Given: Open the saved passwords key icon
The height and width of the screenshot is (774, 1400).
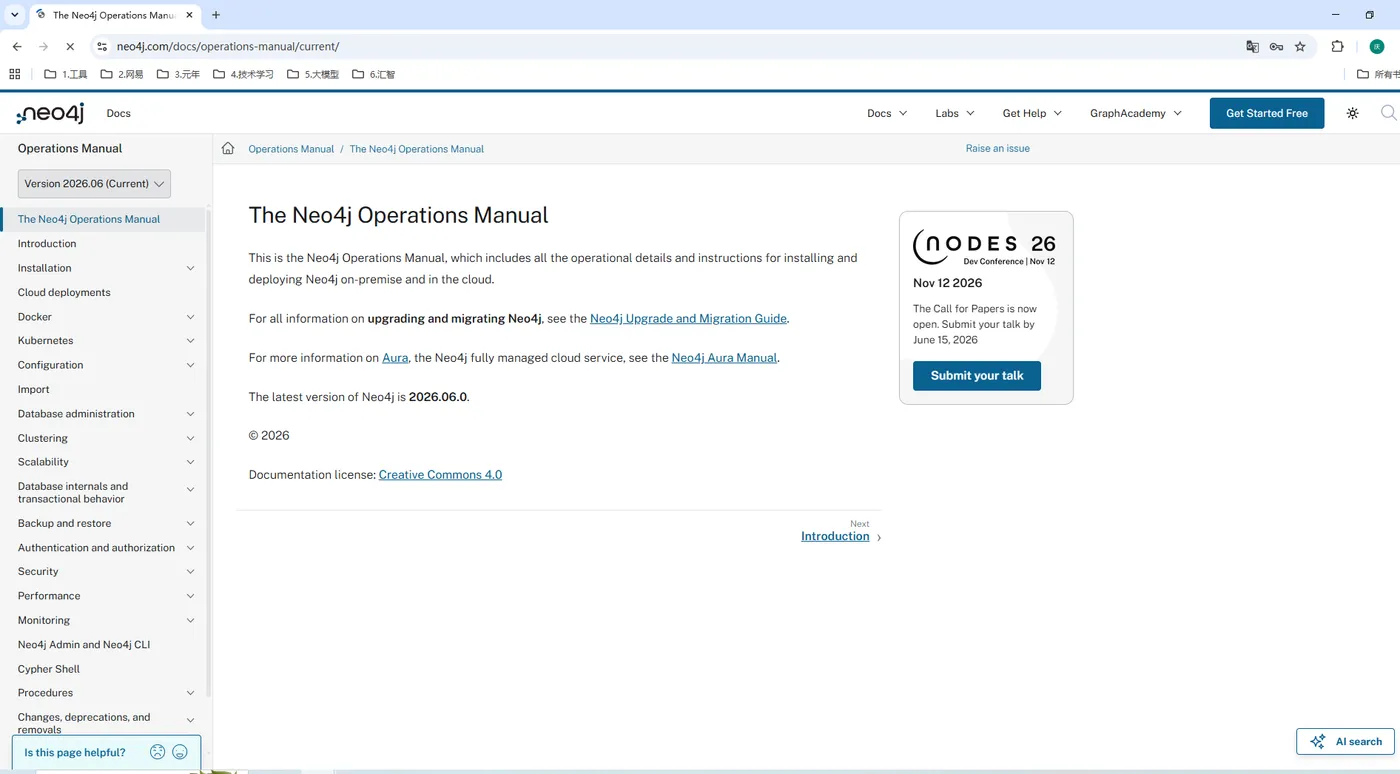Looking at the screenshot, I should click(x=1276, y=46).
